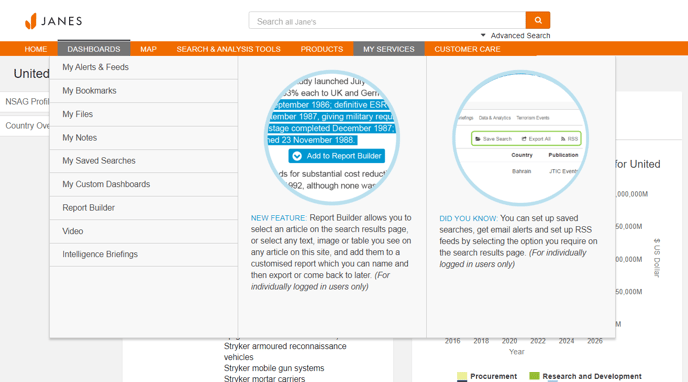688x382 pixels.
Task: Select My Bookmarks
Action: tap(143, 91)
